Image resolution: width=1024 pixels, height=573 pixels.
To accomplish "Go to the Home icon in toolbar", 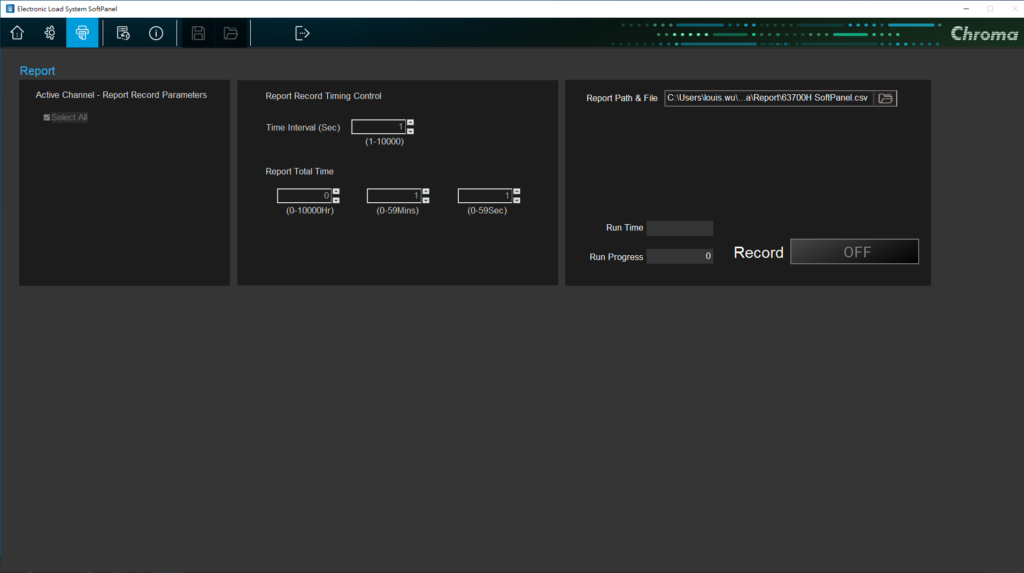I will (x=17, y=33).
